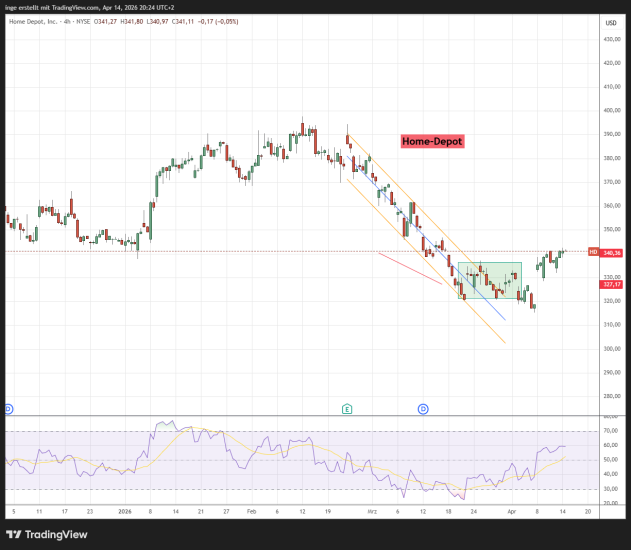Image resolution: width=631 pixels, height=550 pixels.
Task: Click the USD currency label
Action: point(609,22)
